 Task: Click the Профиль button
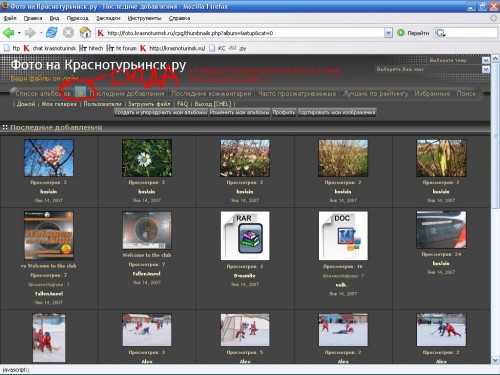click(284, 112)
